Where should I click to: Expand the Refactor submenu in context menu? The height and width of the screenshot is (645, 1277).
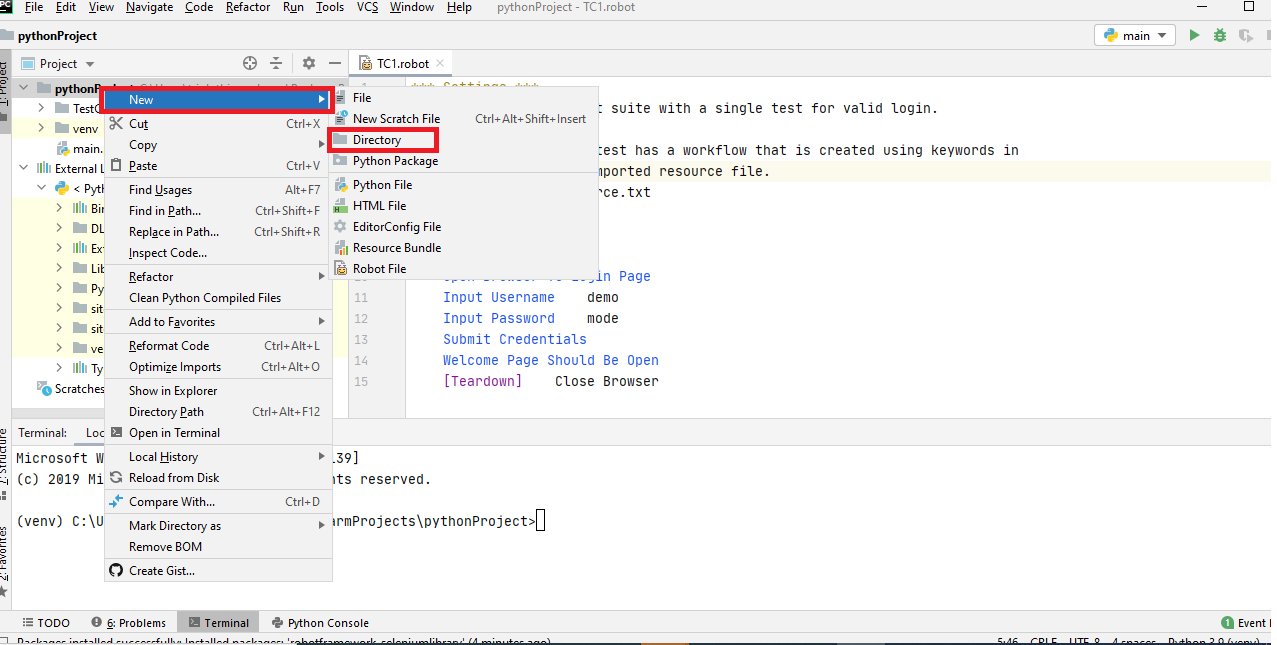pos(216,277)
